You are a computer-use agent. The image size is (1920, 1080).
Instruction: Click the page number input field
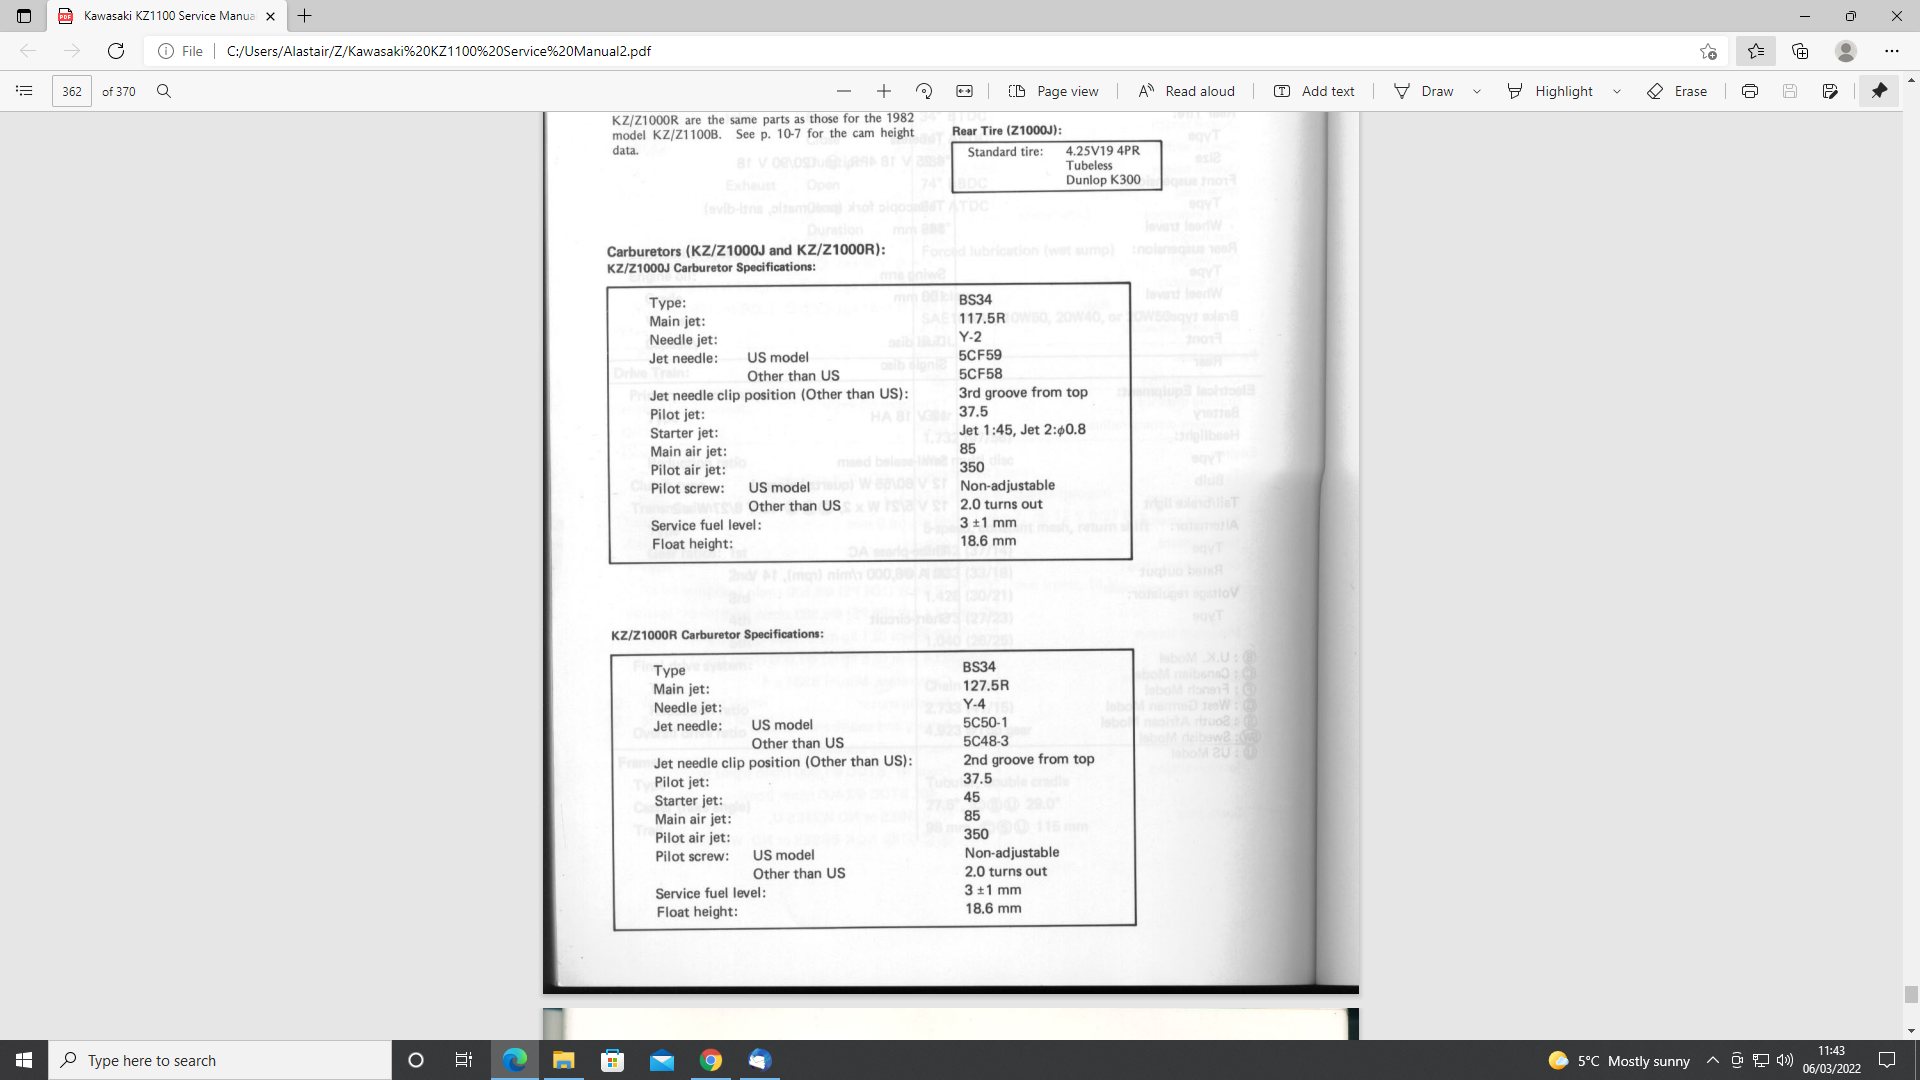[72, 91]
